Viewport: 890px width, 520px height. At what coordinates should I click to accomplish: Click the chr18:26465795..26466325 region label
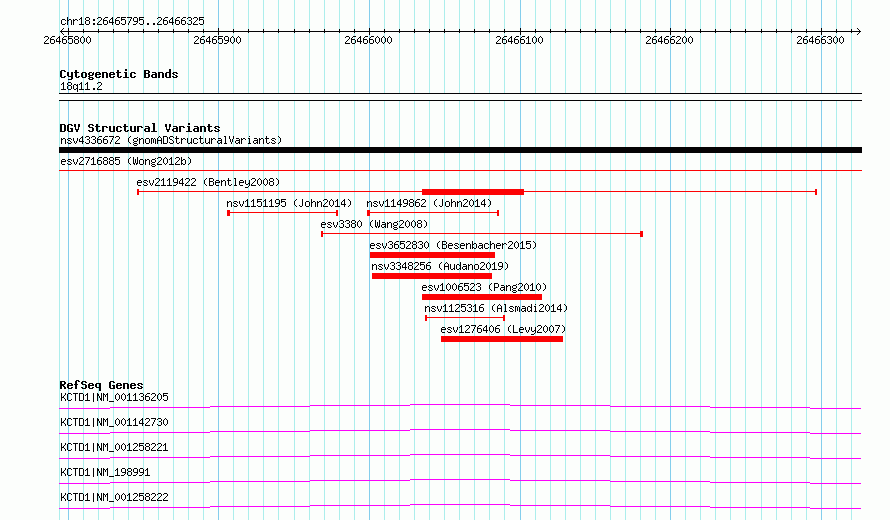[132, 22]
